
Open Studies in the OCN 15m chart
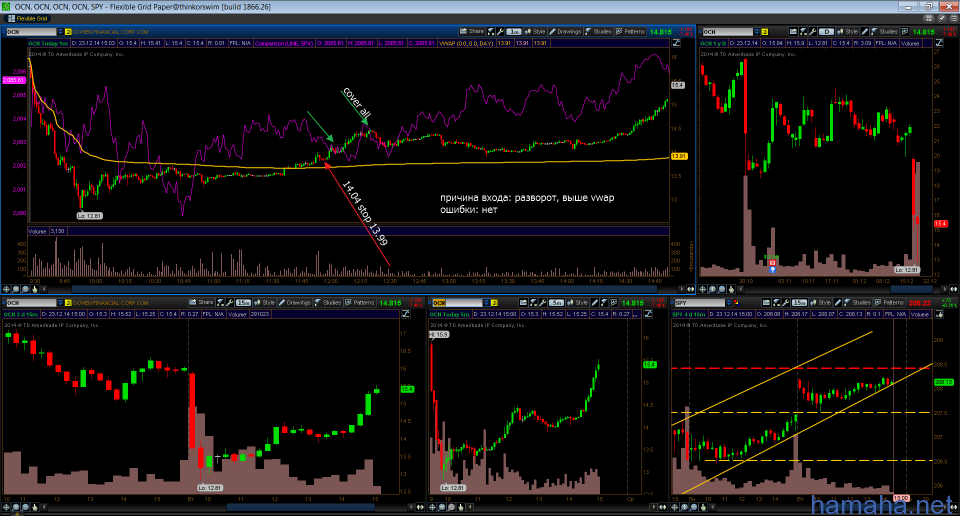[328, 302]
